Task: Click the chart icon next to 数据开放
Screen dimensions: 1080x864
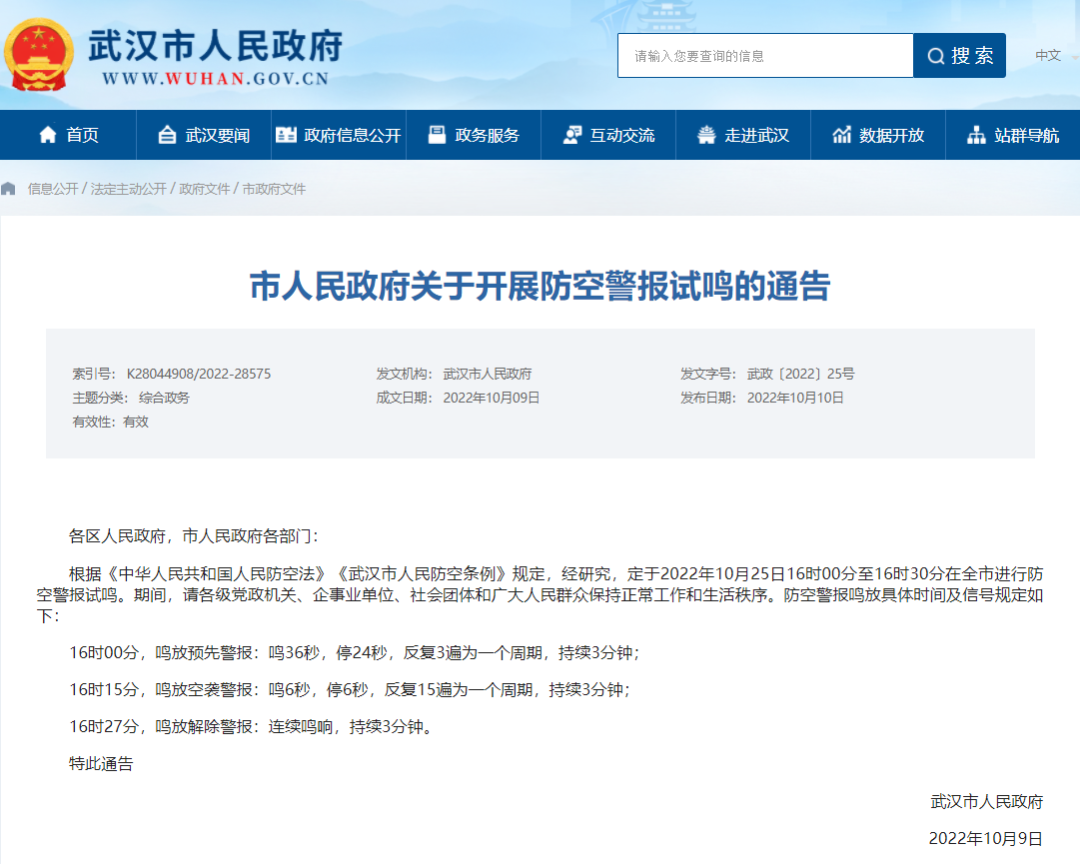Action: (840, 134)
